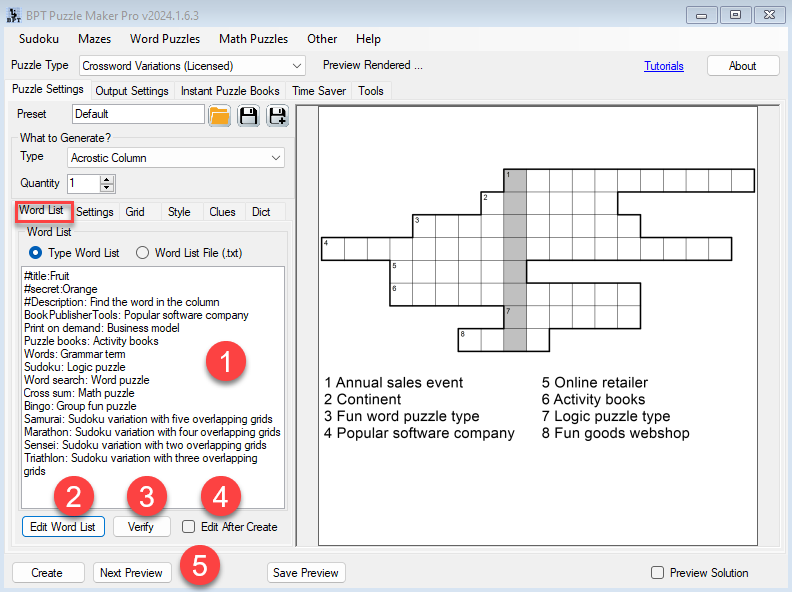Expand the Puzzle Type dropdown
The height and width of the screenshot is (592, 792).
(x=296, y=66)
